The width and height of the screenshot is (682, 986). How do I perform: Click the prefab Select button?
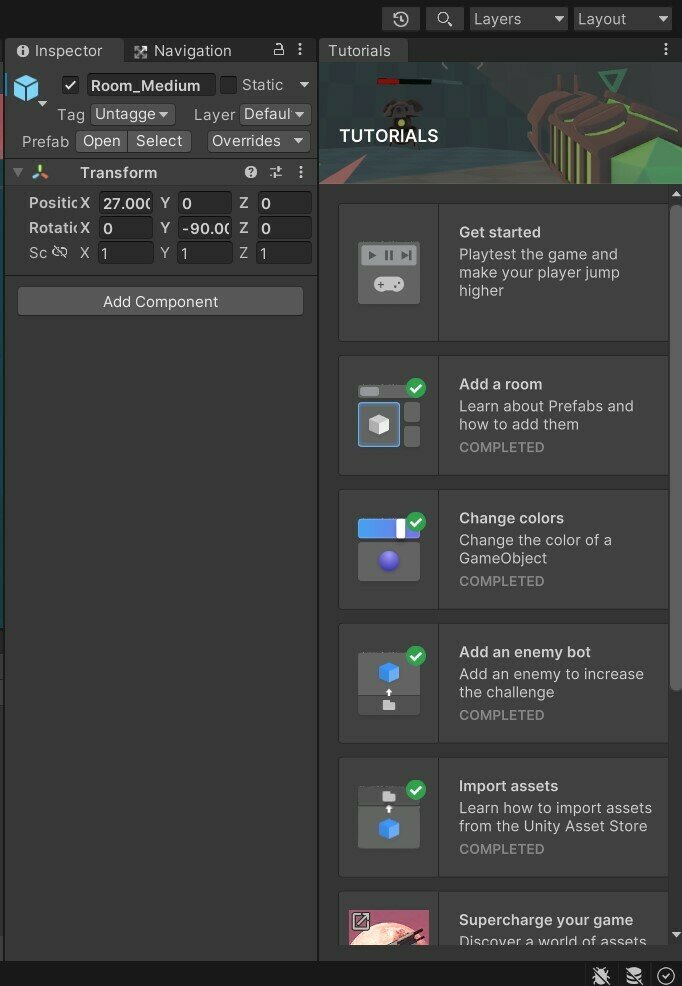click(x=159, y=141)
